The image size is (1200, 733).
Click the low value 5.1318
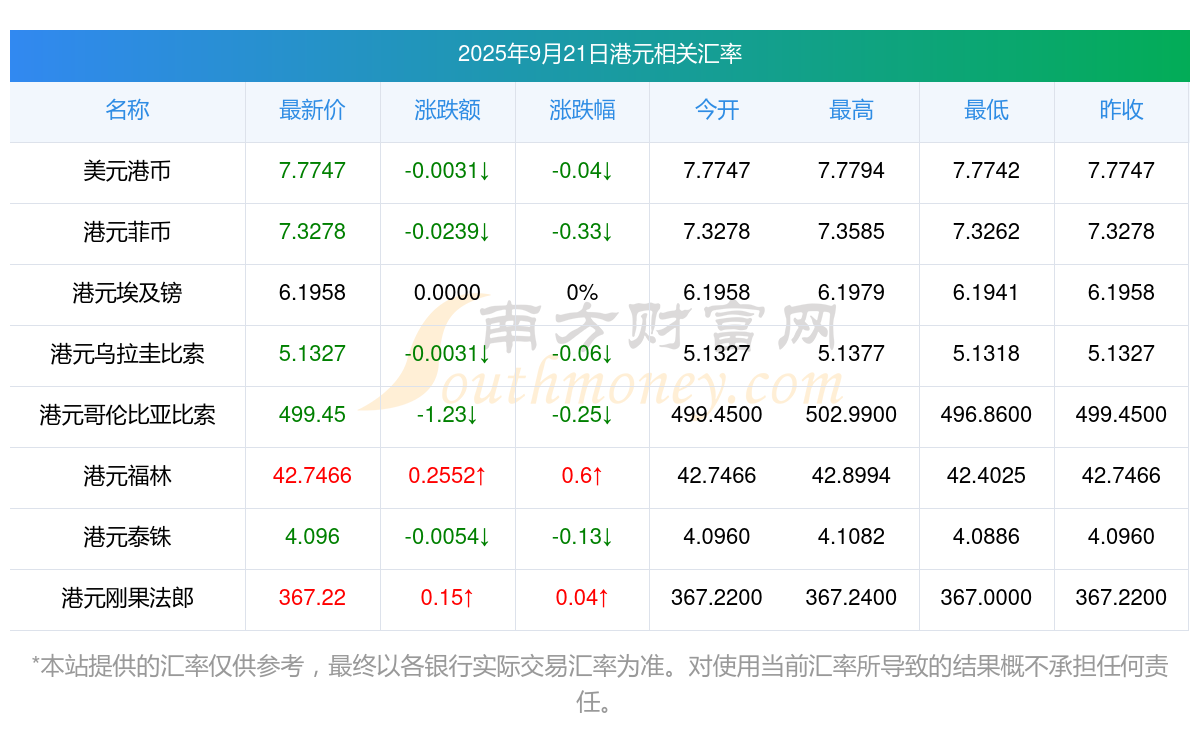coord(986,354)
